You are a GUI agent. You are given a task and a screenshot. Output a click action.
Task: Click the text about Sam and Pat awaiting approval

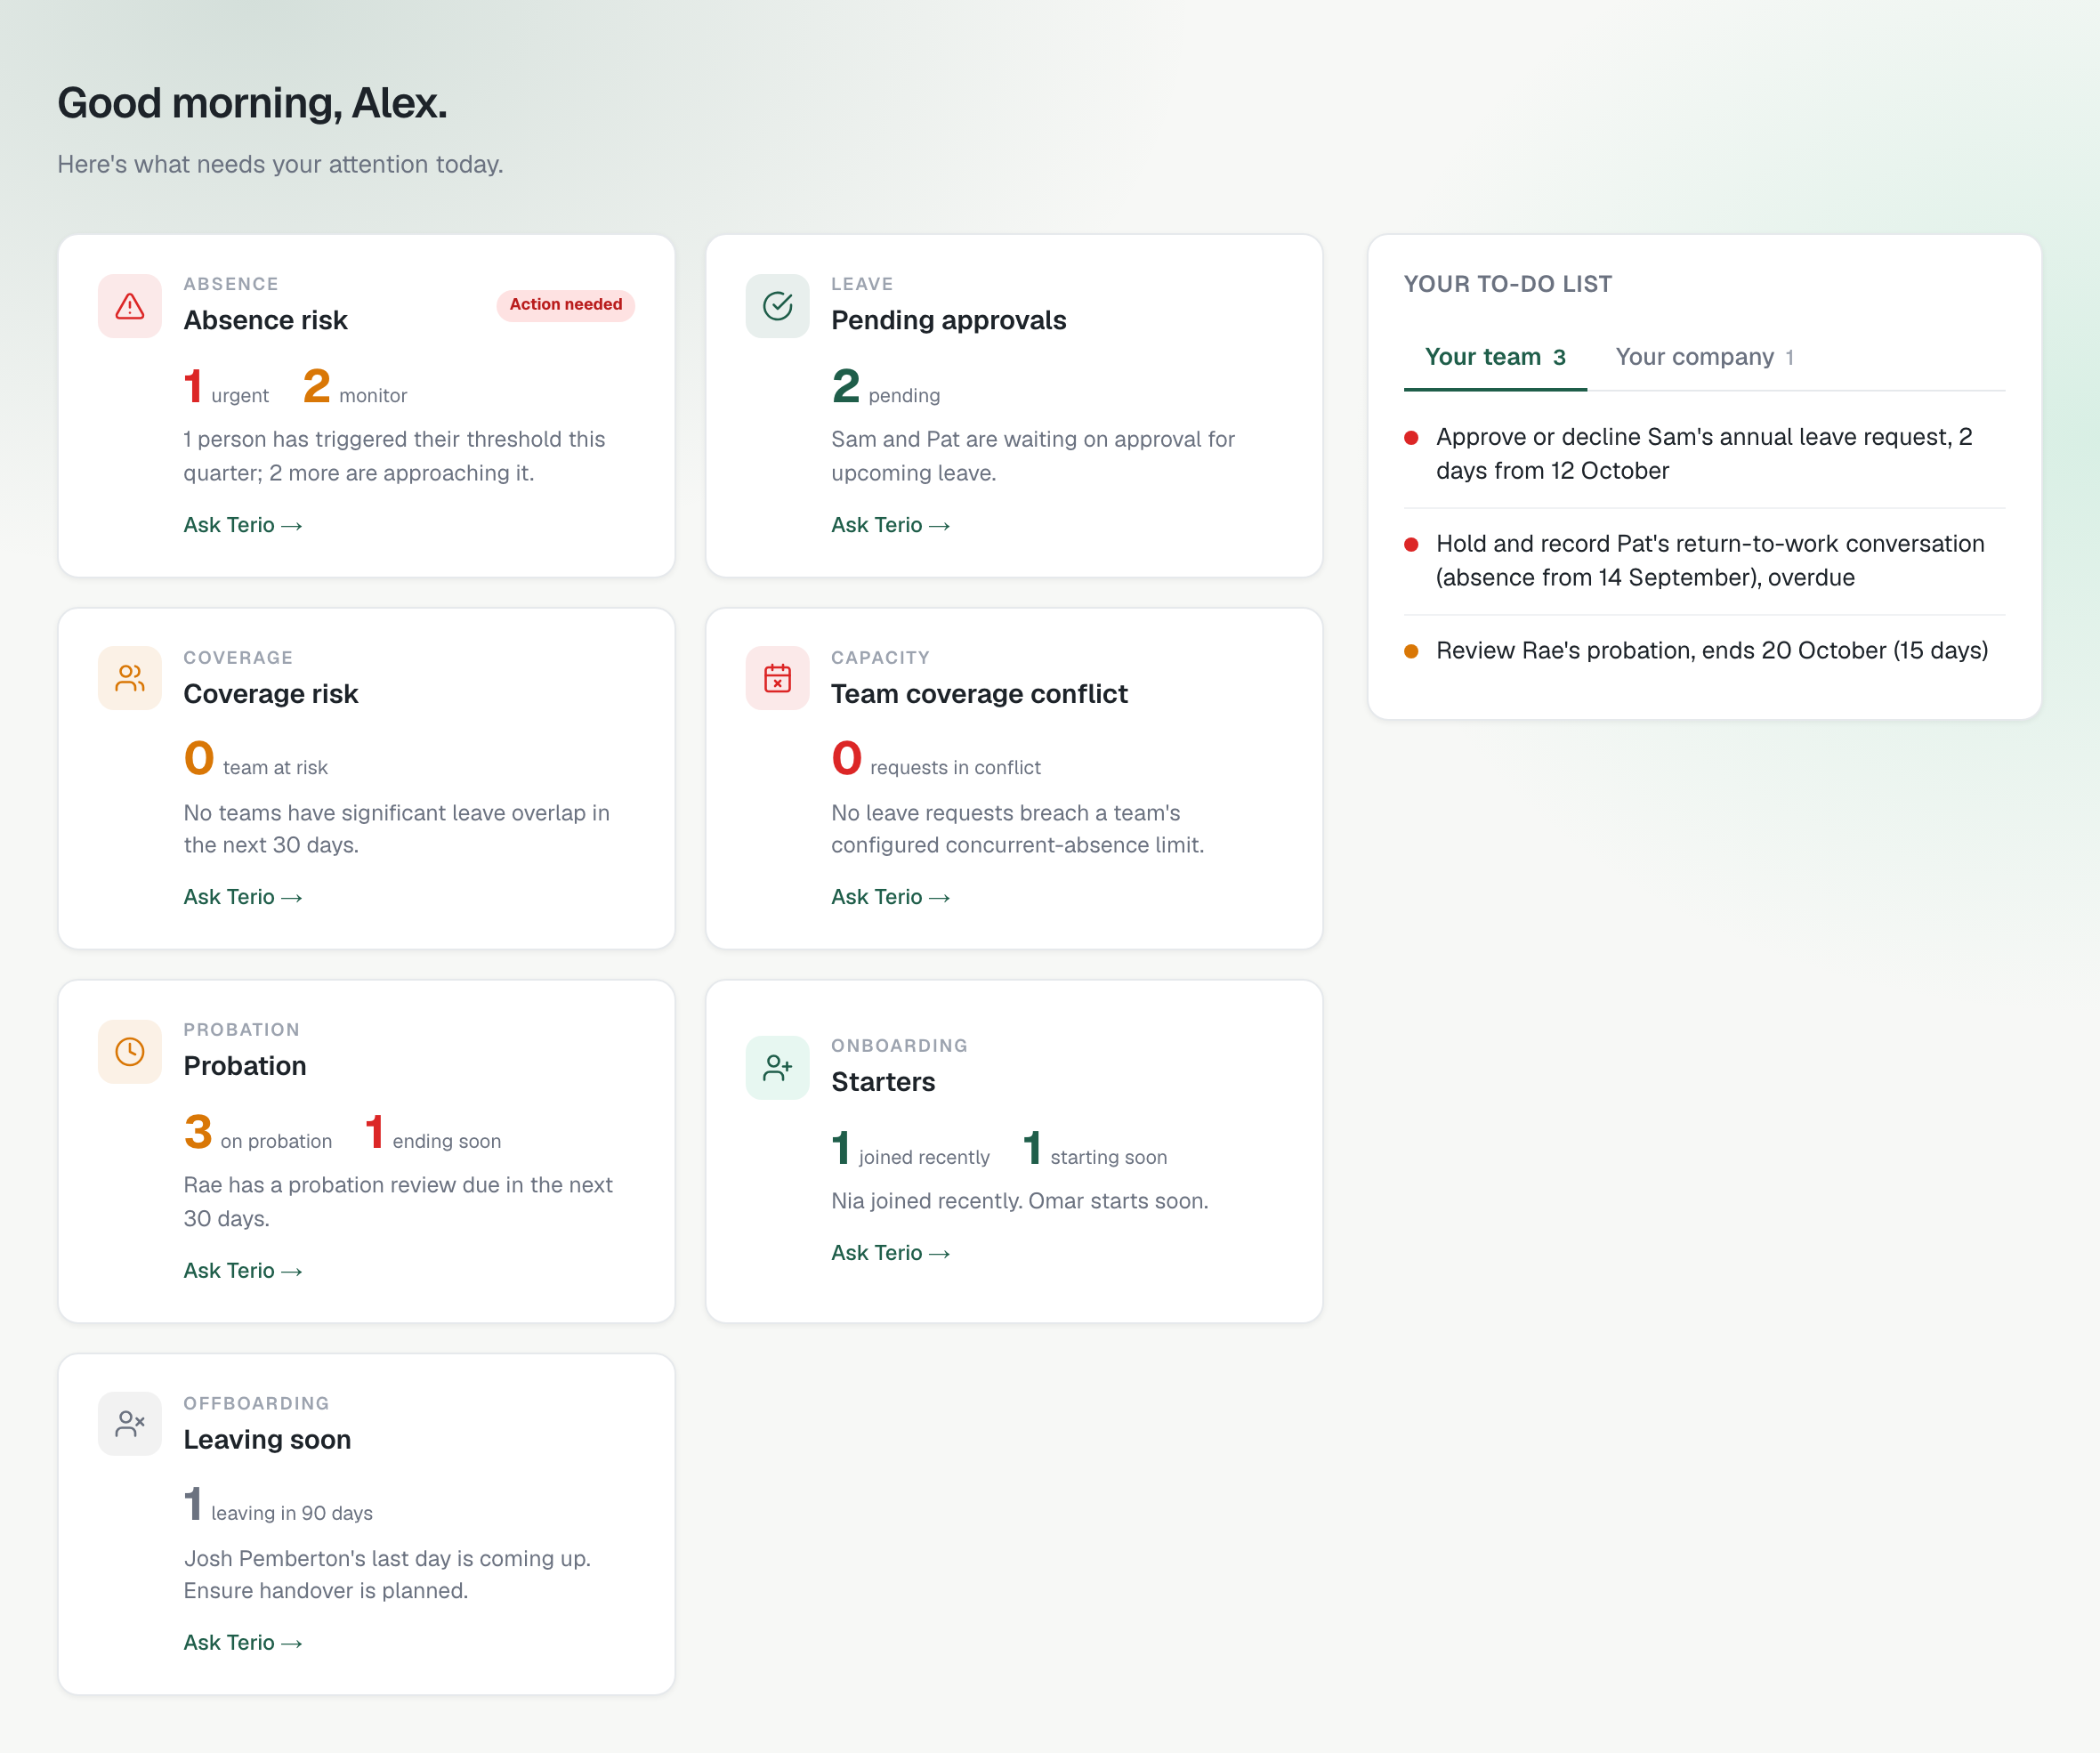[x=1033, y=456]
